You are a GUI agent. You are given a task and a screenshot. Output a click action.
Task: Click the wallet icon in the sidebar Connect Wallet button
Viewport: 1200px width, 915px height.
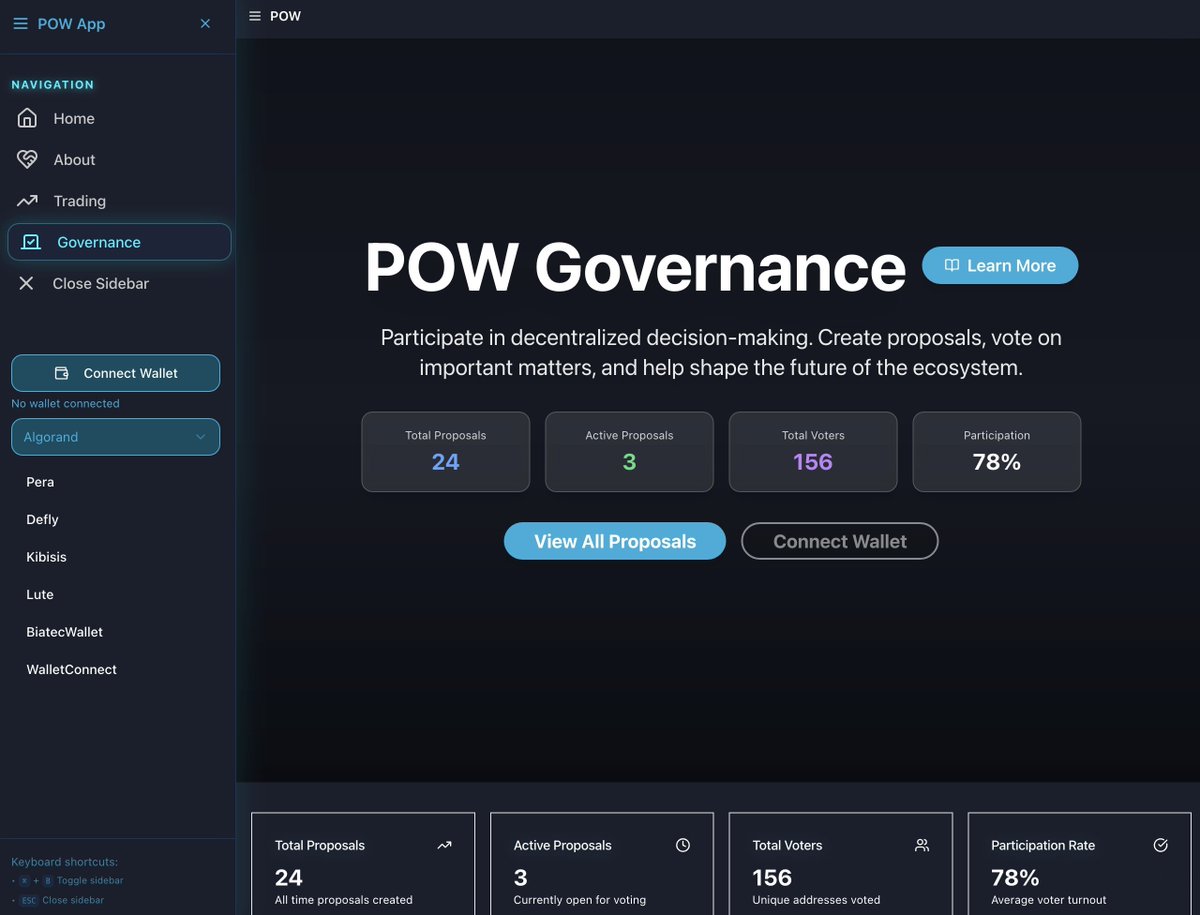point(61,373)
